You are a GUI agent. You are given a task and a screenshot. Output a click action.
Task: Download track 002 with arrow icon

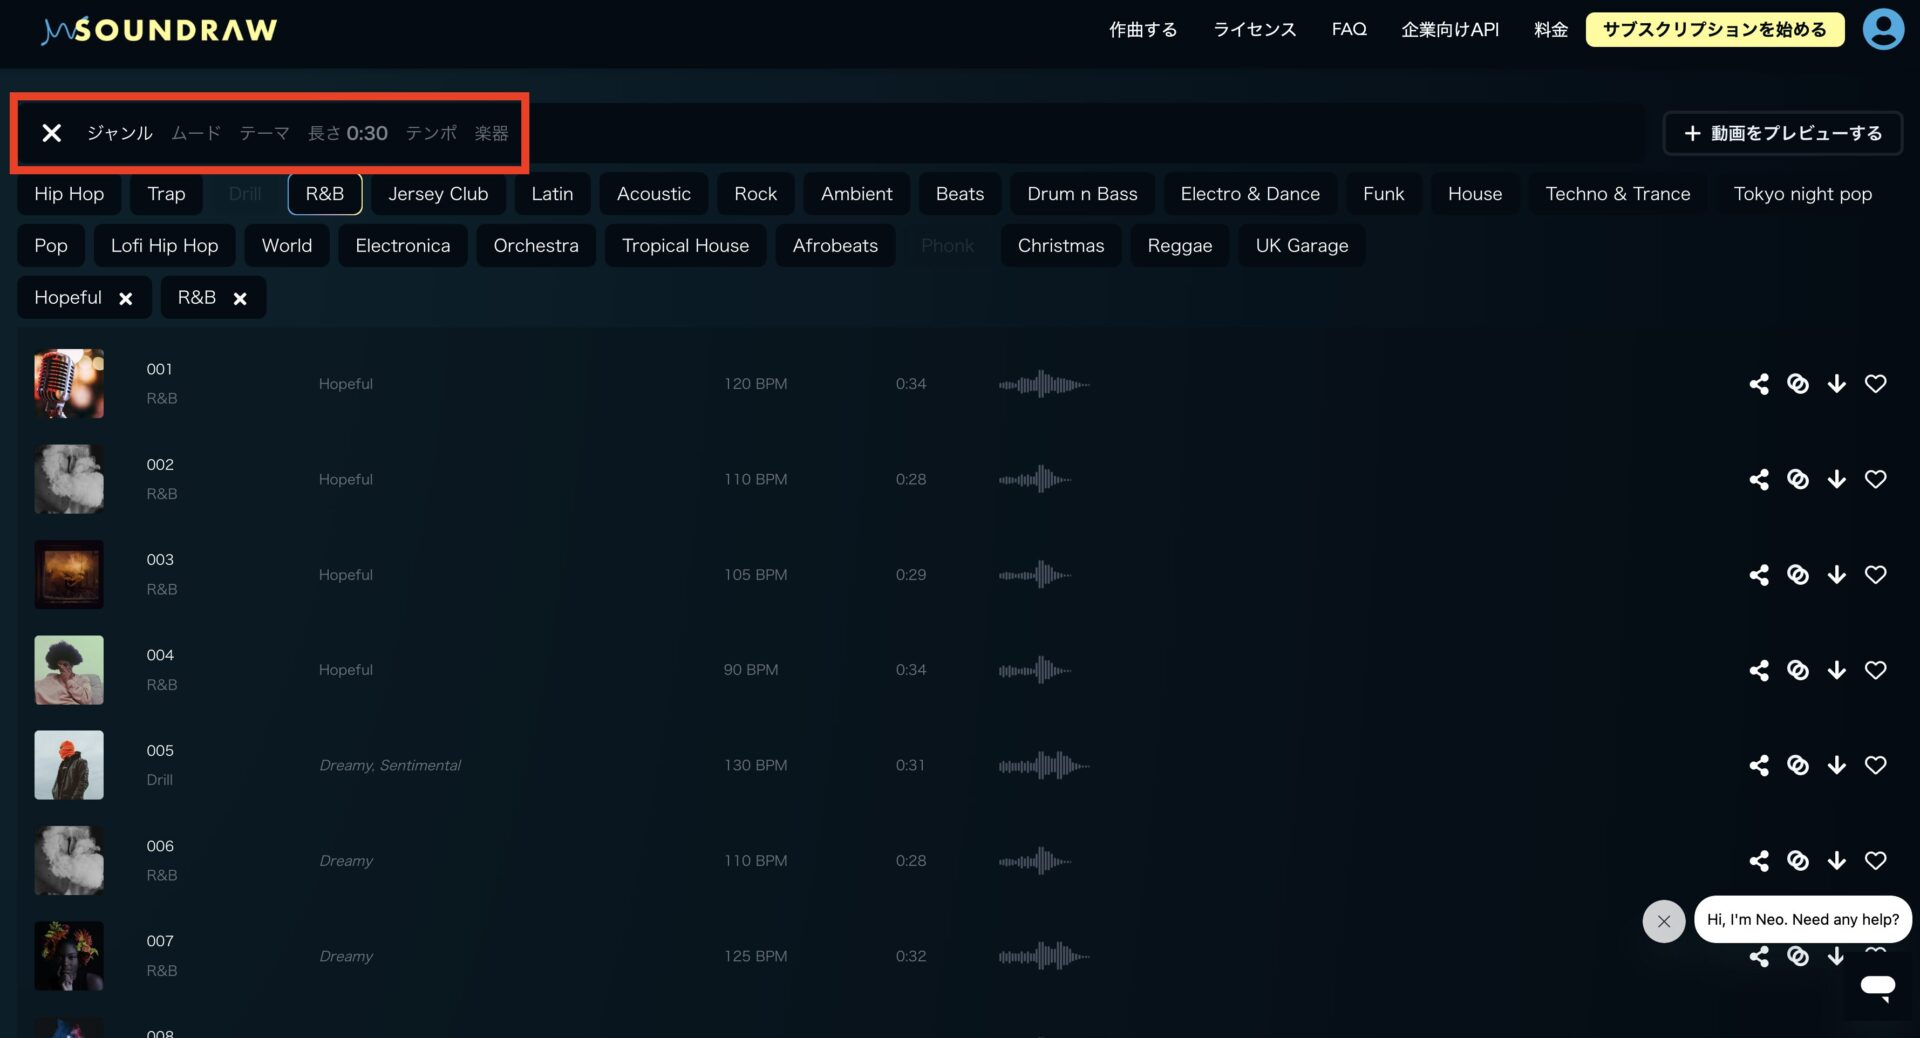(x=1836, y=480)
